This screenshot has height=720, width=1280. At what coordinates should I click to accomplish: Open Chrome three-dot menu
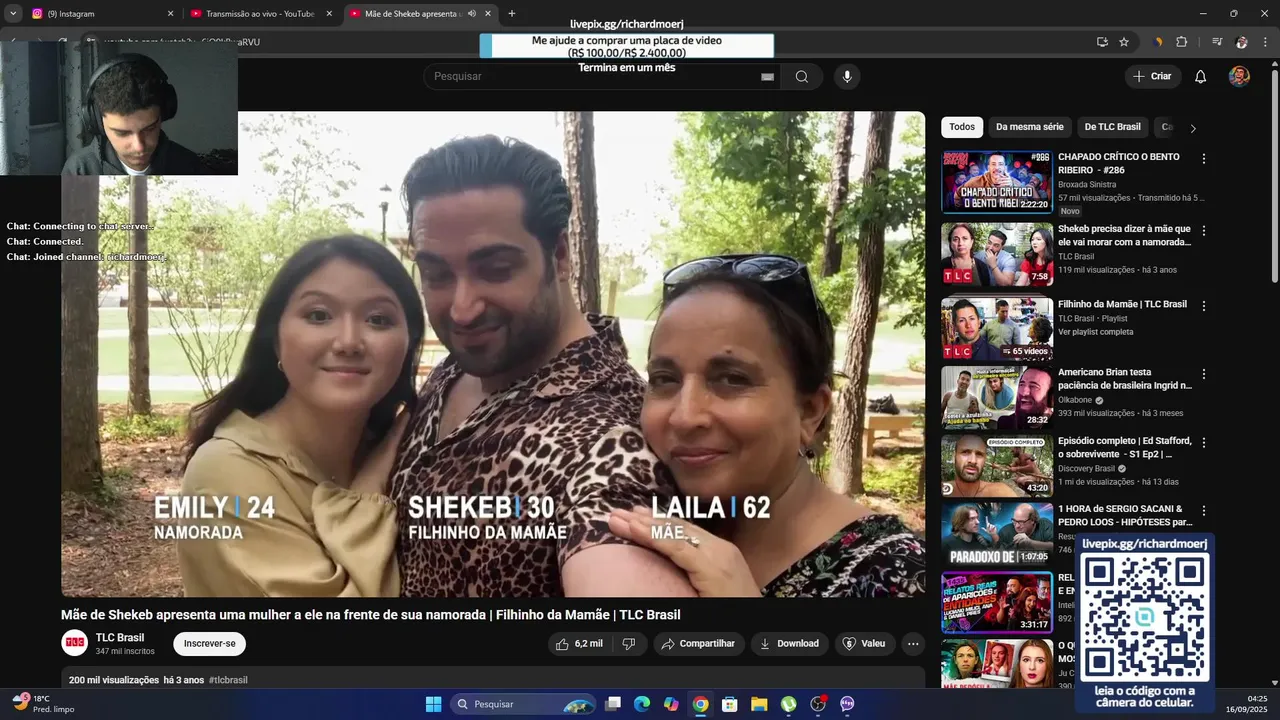(1264, 42)
